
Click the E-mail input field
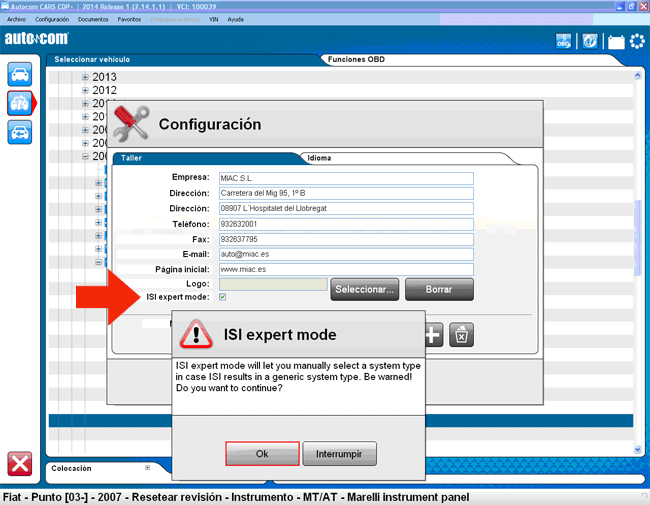pos(346,254)
